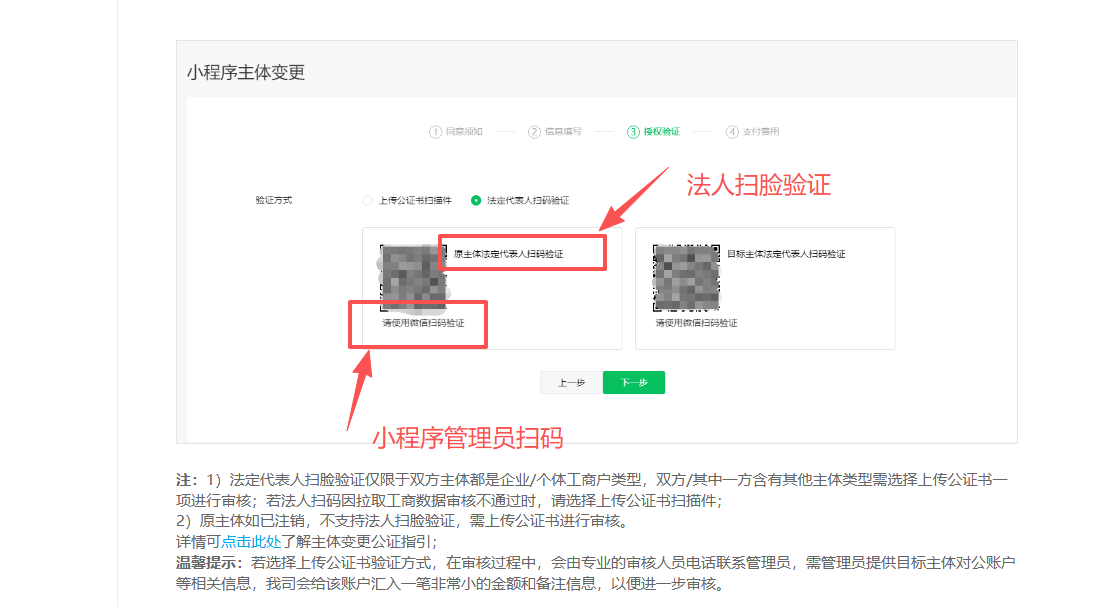Click the 目标主体法定代表人 QR code
The height and width of the screenshot is (607, 1119).
[686, 278]
